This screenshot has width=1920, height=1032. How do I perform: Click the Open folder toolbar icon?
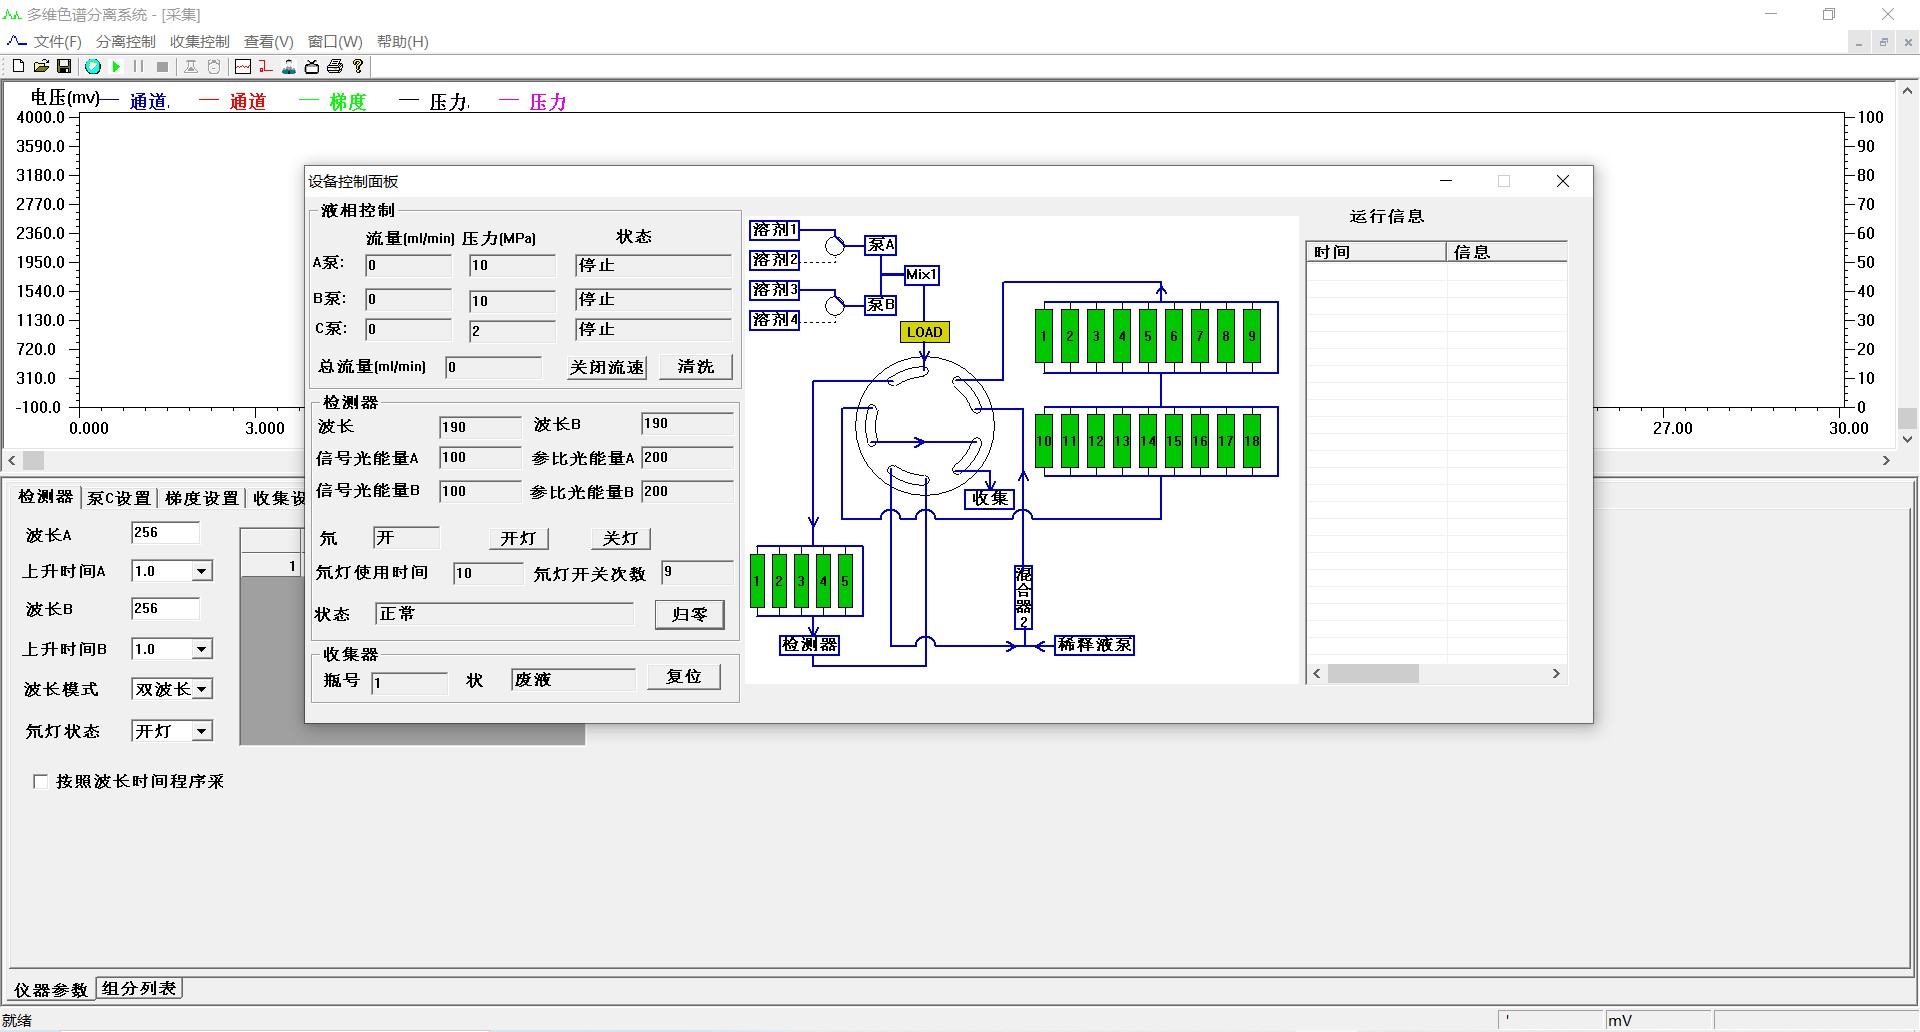41,66
